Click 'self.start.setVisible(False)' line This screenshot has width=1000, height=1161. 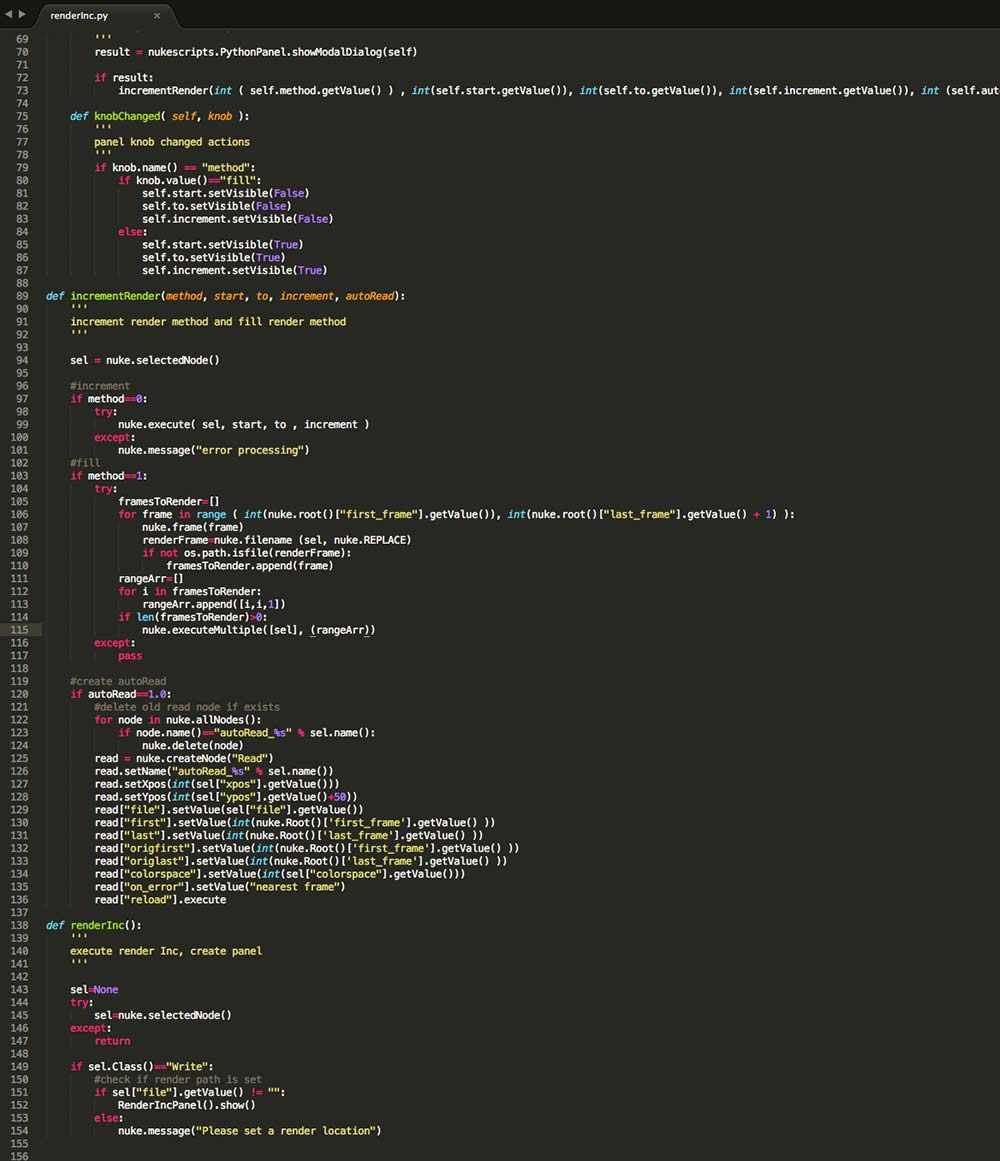click(226, 193)
